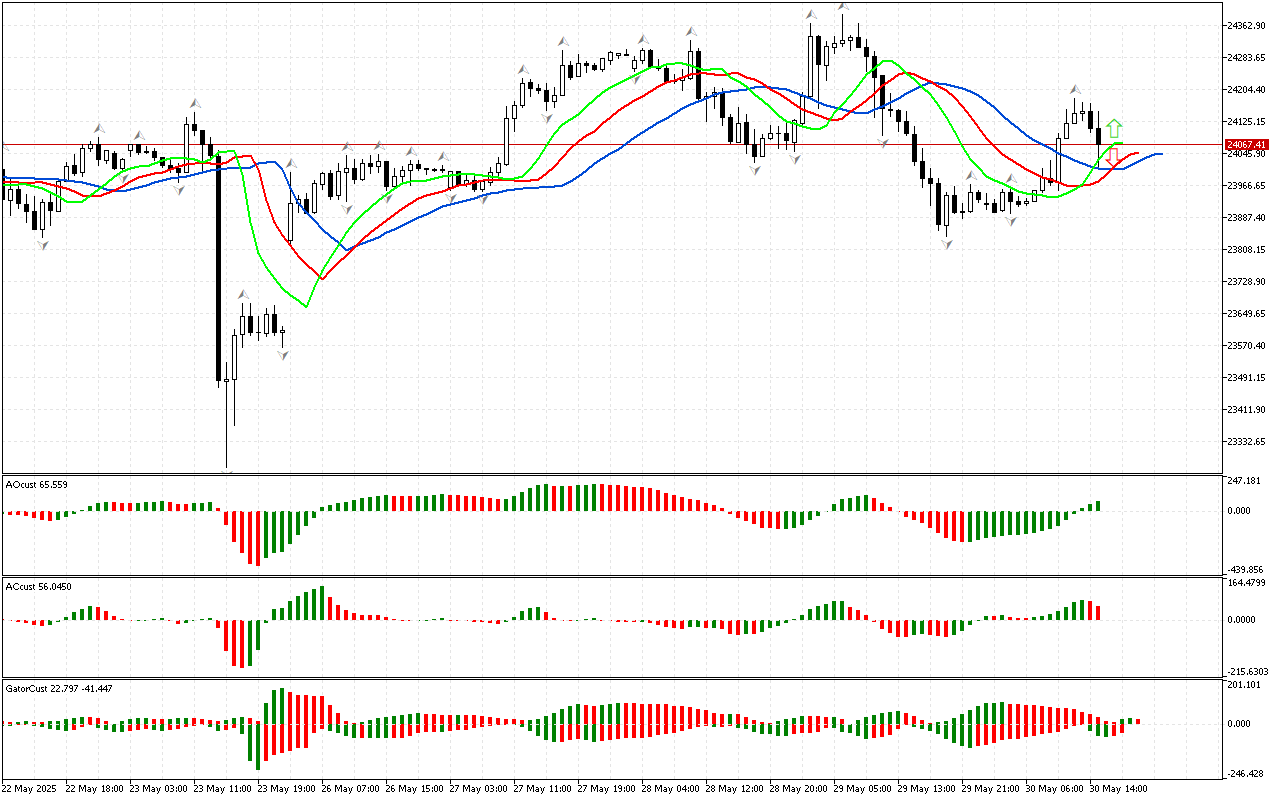The image size is (1280, 800).
Task: Click the up fractal above the 30 May high
Action: 1076,90
